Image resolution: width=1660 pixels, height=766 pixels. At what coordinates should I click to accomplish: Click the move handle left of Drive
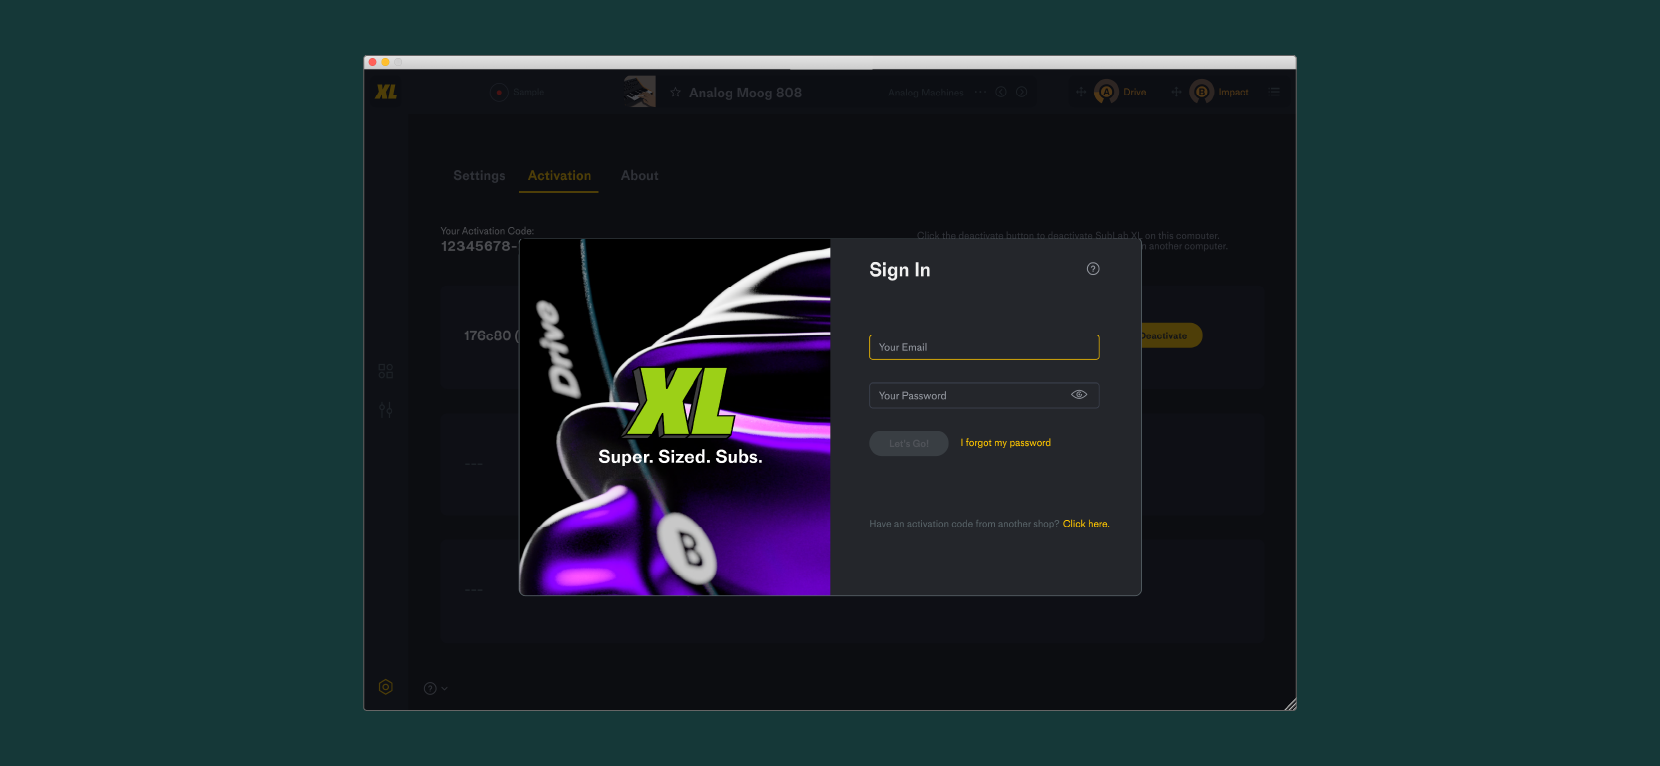[x=1081, y=92]
